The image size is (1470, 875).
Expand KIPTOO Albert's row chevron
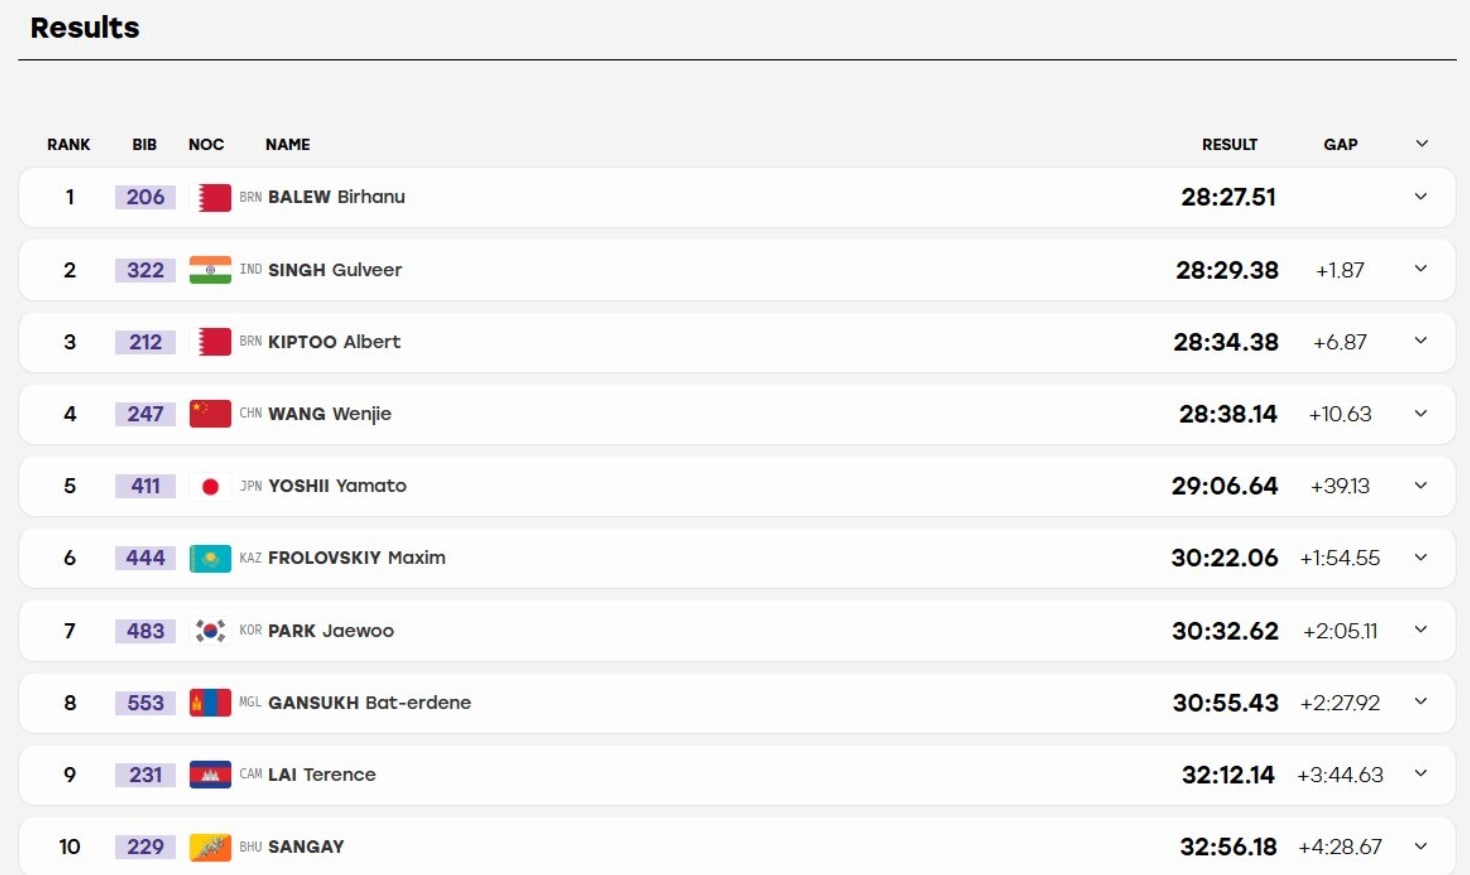point(1420,340)
